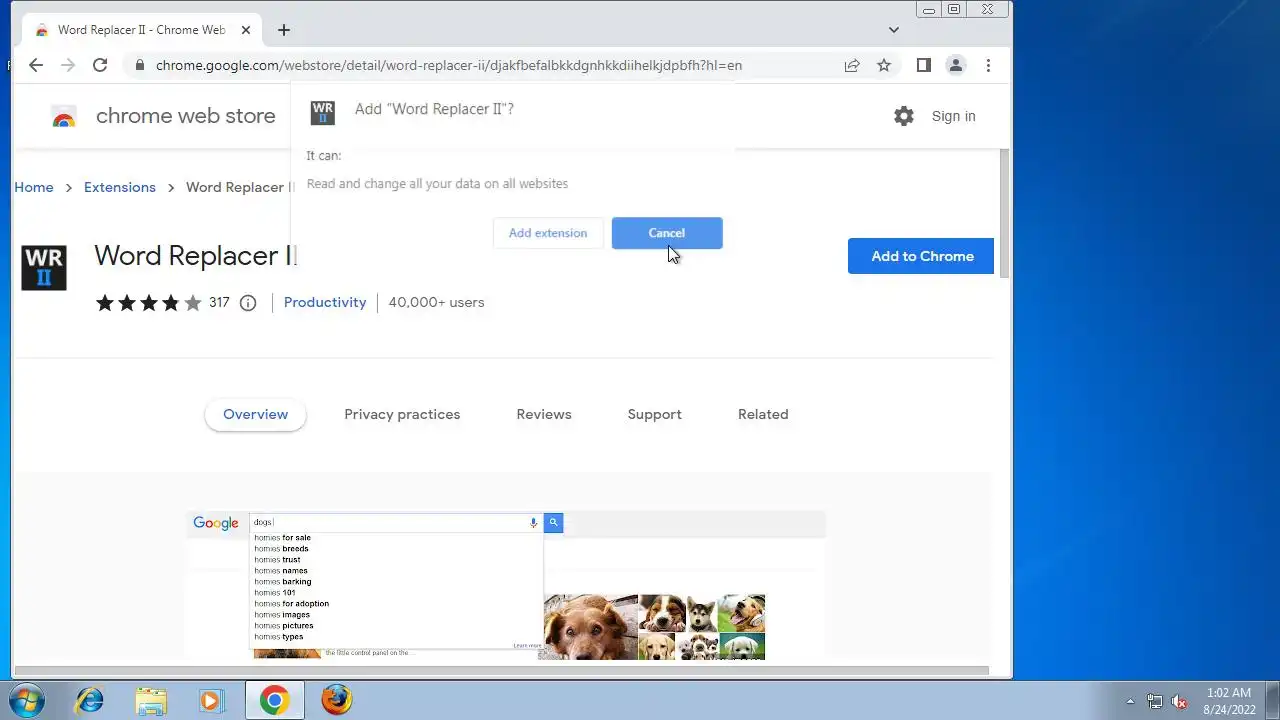The height and width of the screenshot is (720, 1280).
Task: Open a new tab with plus button
Action: (284, 30)
